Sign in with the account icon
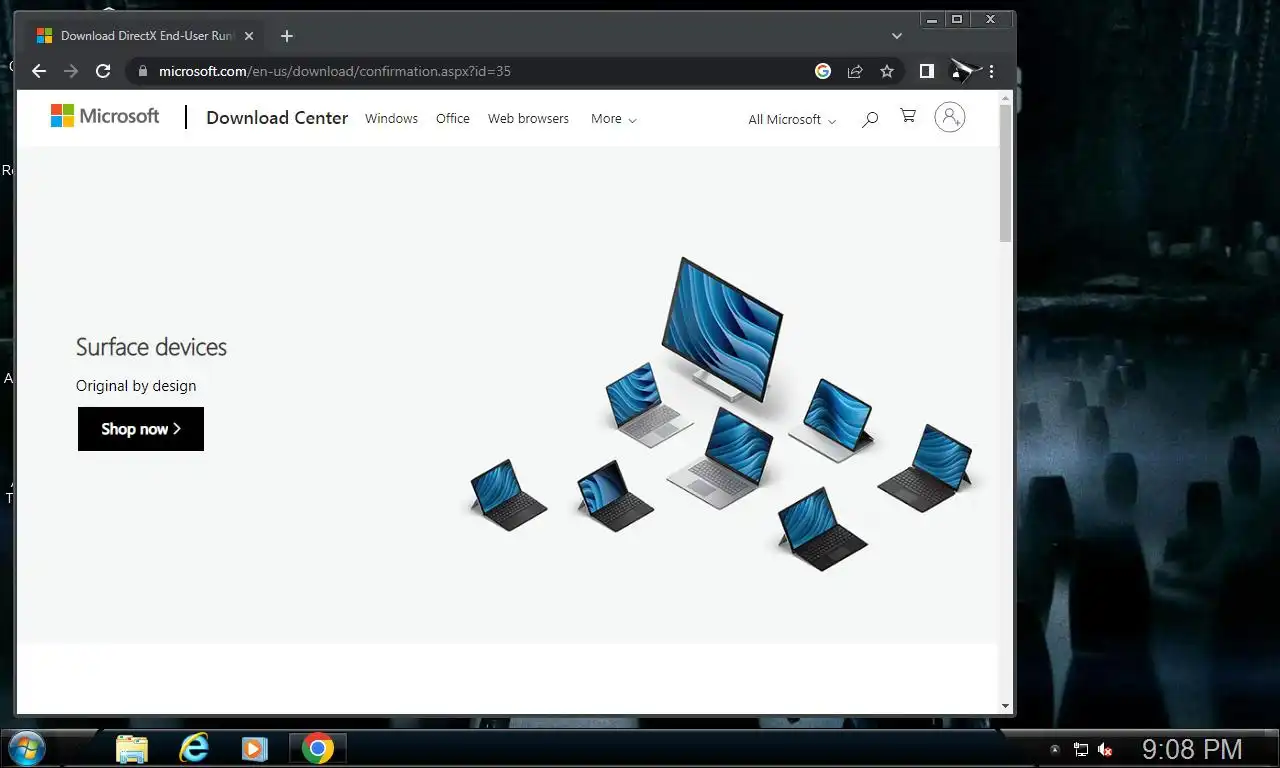This screenshot has width=1280, height=768. coord(950,117)
